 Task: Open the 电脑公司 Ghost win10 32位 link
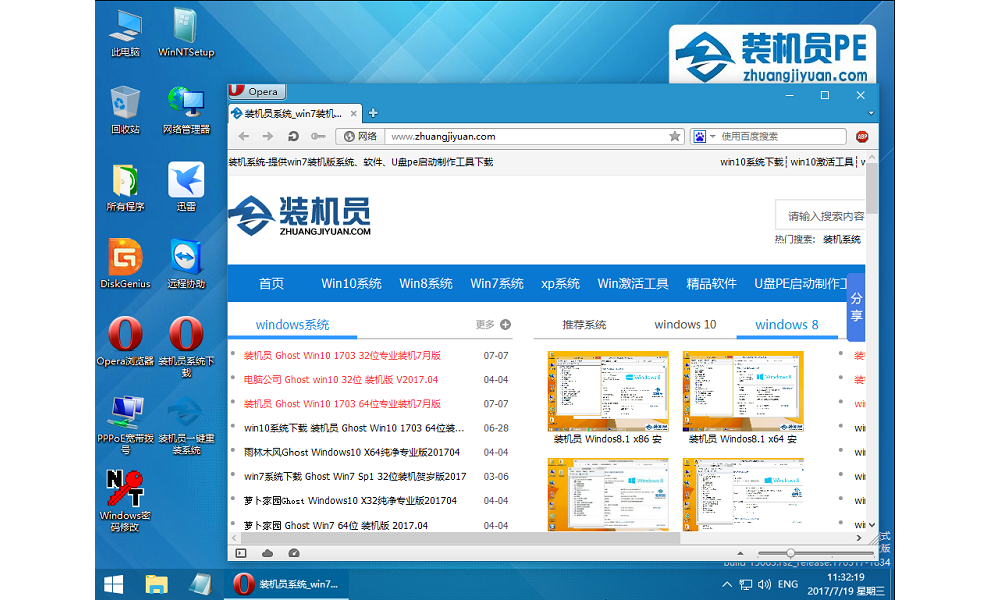click(x=341, y=380)
